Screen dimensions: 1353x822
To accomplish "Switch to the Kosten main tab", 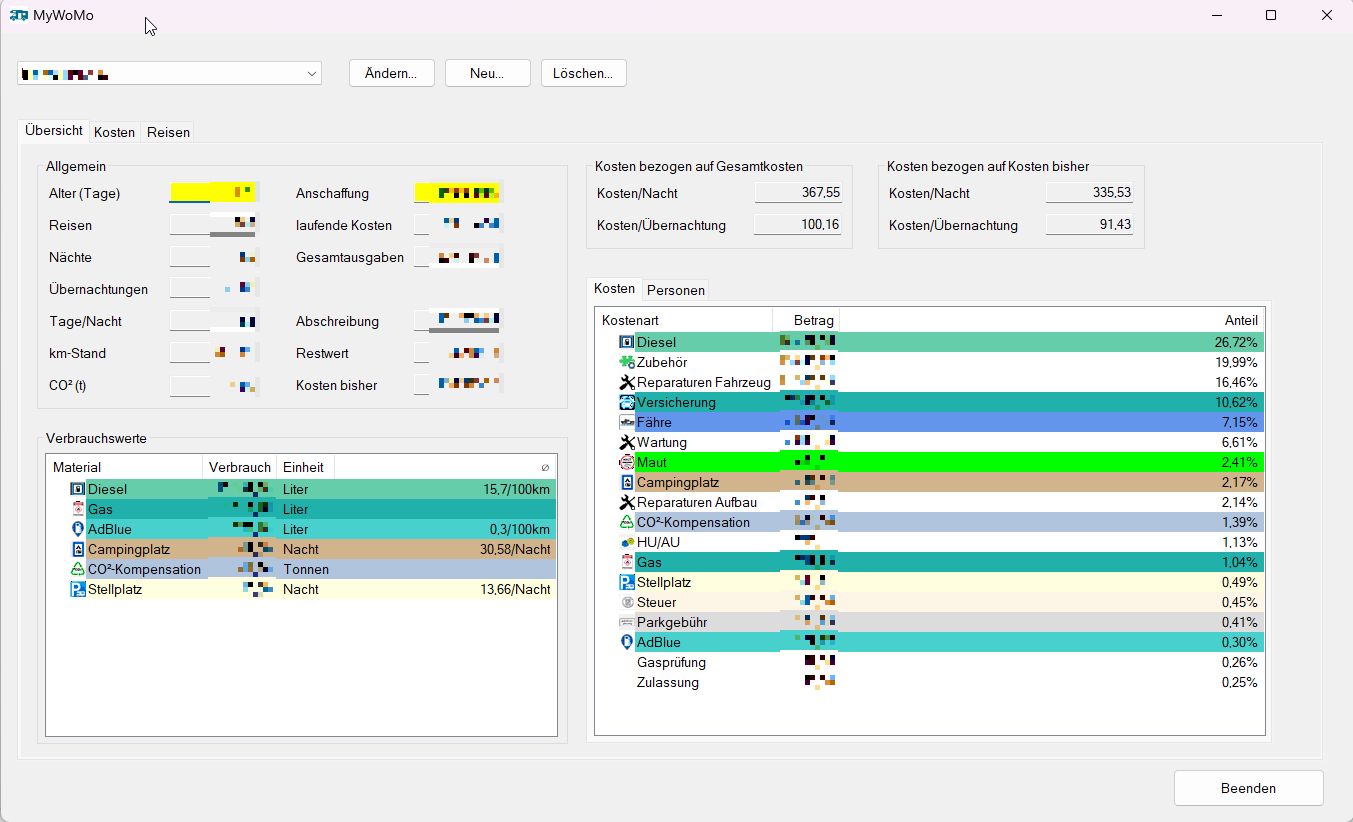I will 114,132.
